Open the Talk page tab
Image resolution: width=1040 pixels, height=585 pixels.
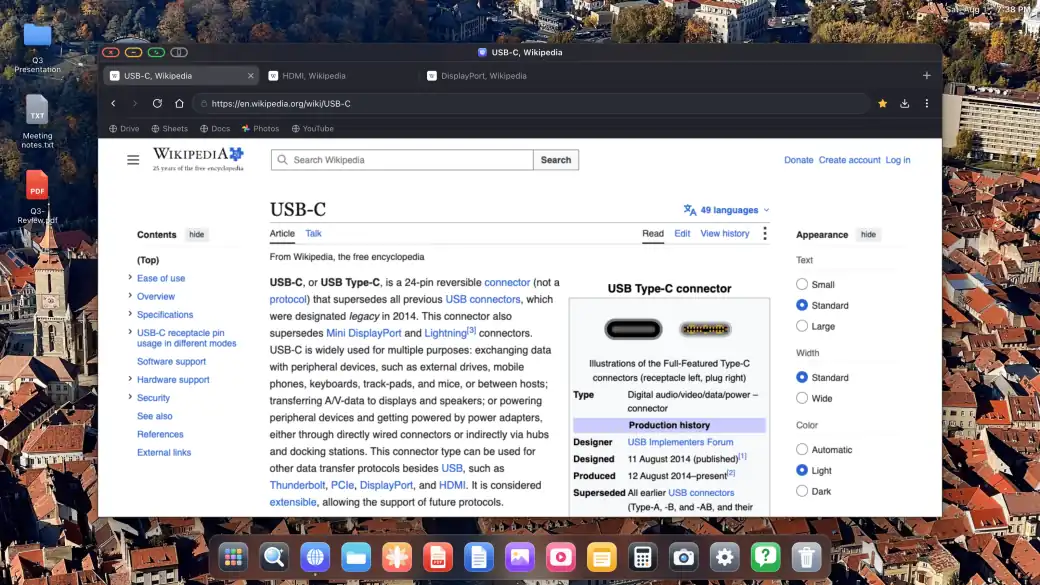[x=313, y=233]
